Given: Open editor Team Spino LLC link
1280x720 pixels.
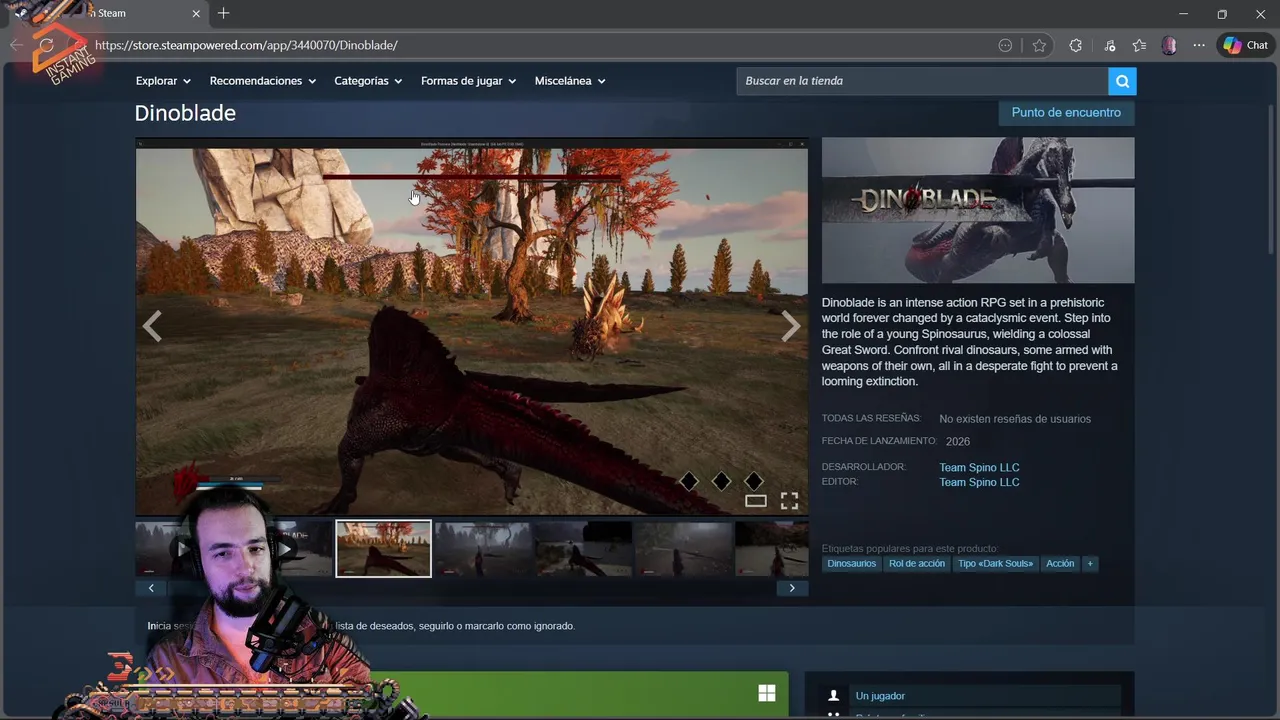Looking at the screenshot, I should click(979, 482).
